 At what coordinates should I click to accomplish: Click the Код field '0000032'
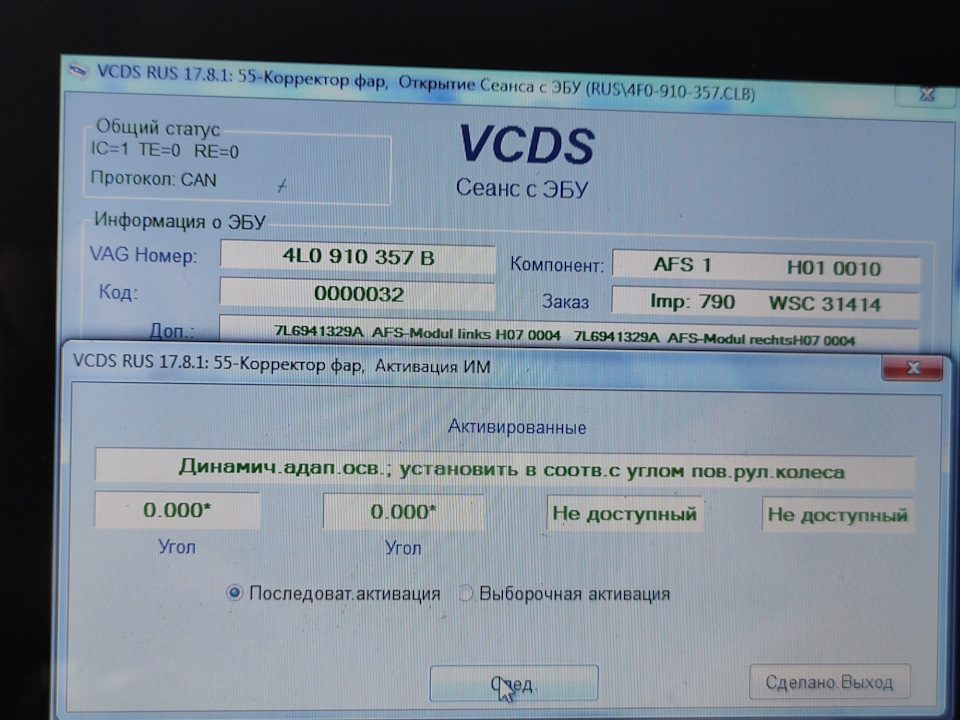click(358, 294)
